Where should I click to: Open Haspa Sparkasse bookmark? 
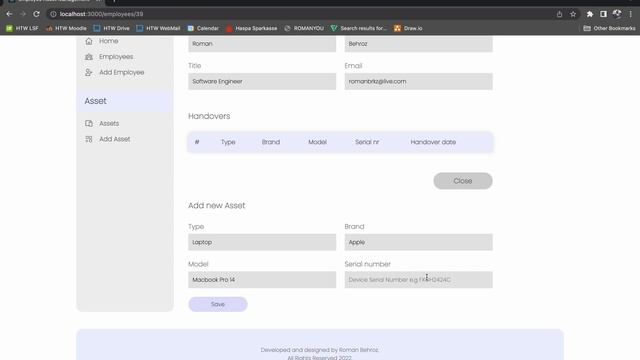point(251,28)
